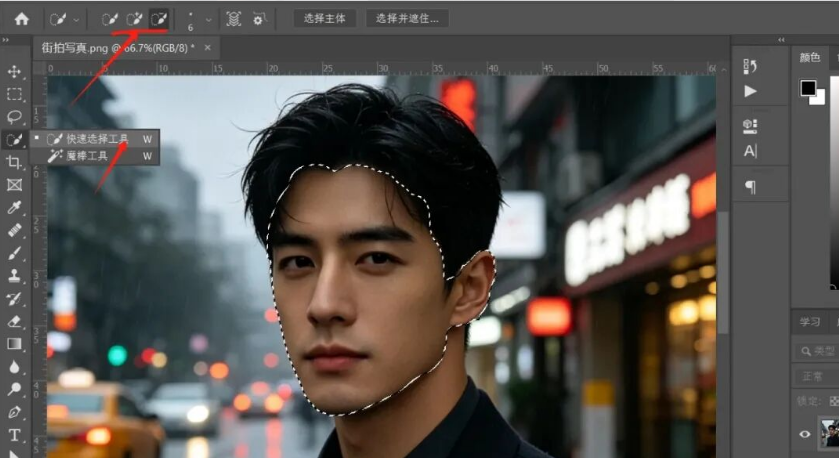Image resolution: width=839 pixels, height=458 pixels.
Task: Select the Move tool
Action: 14,71
